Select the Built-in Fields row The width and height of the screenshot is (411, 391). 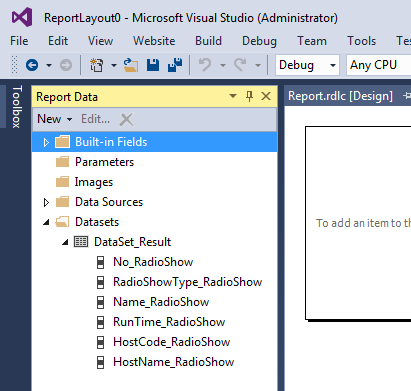pos(154,142)
